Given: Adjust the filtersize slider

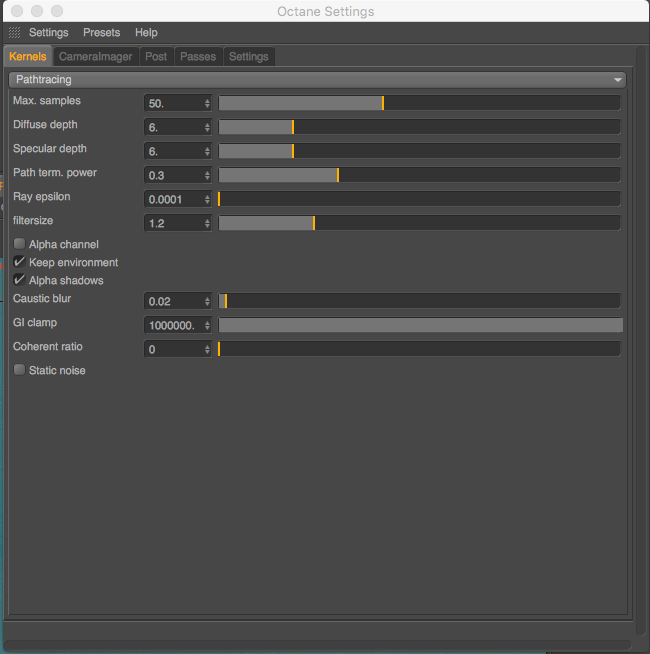Looking at the screenshot, I should (x=419, y=223).
